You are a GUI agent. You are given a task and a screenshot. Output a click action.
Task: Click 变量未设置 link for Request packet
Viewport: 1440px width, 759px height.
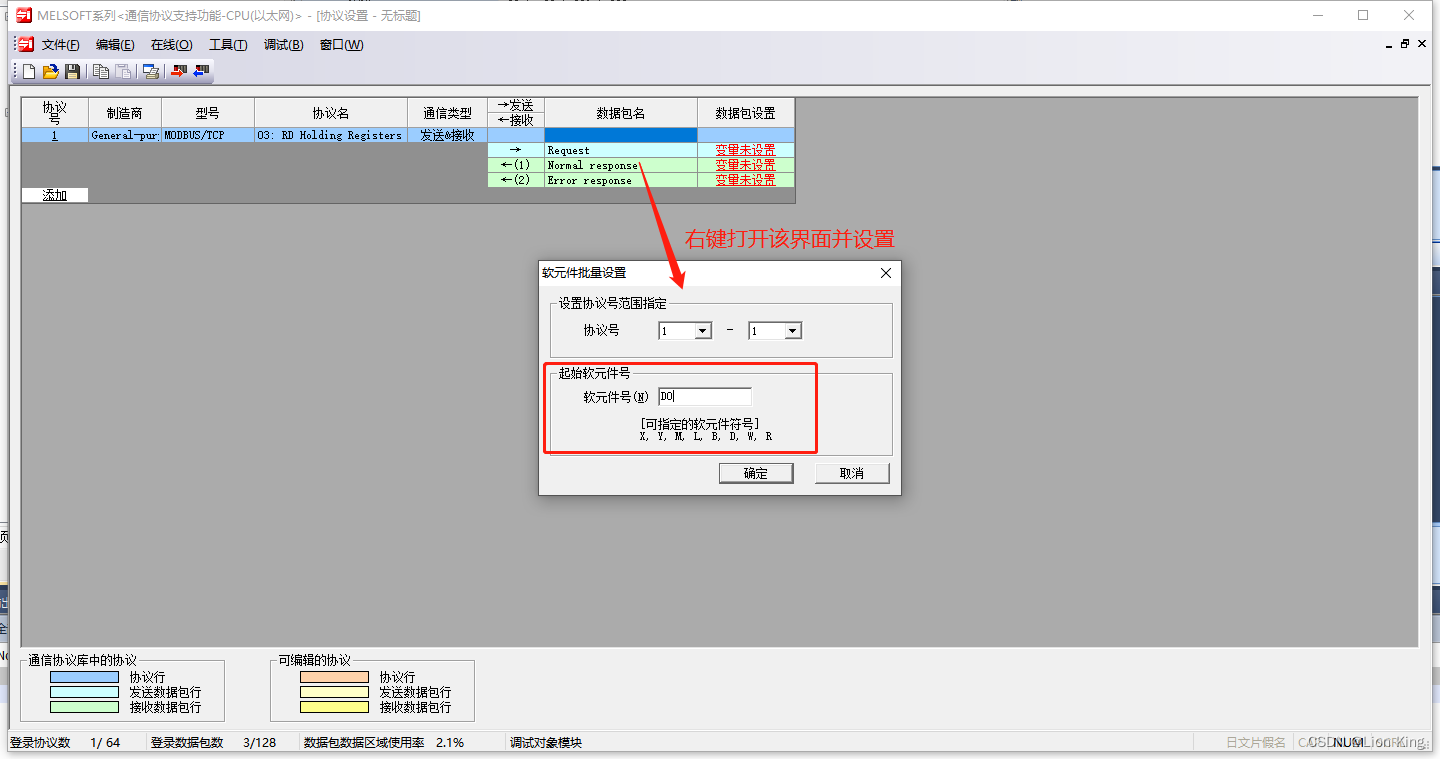coord(744,150)
